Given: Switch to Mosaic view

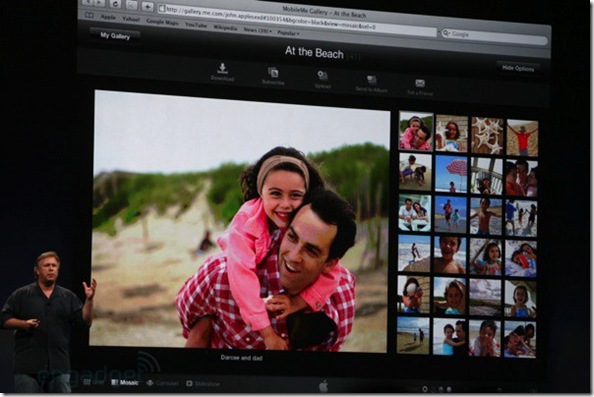Looking at the screenshot, I should point(125,383).
